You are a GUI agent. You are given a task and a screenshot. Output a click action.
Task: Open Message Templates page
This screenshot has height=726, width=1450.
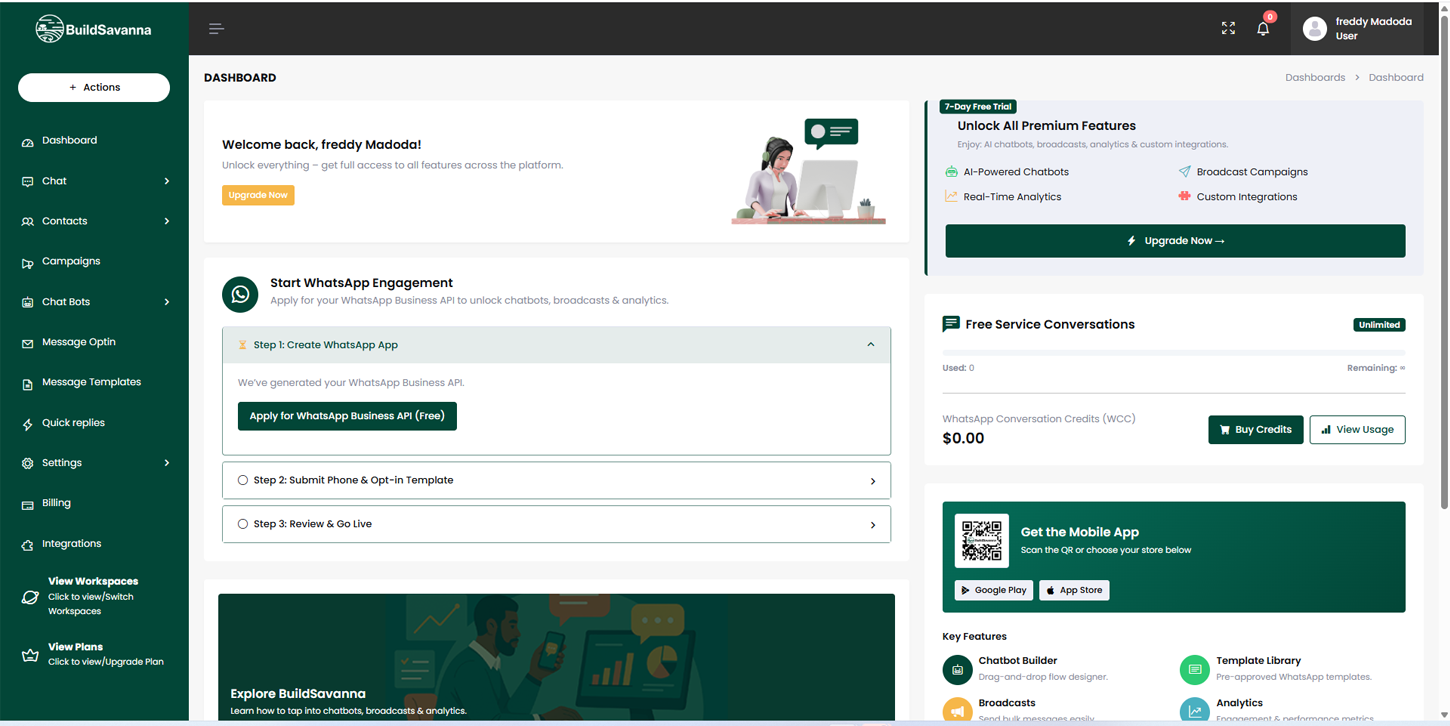[91, 382]
